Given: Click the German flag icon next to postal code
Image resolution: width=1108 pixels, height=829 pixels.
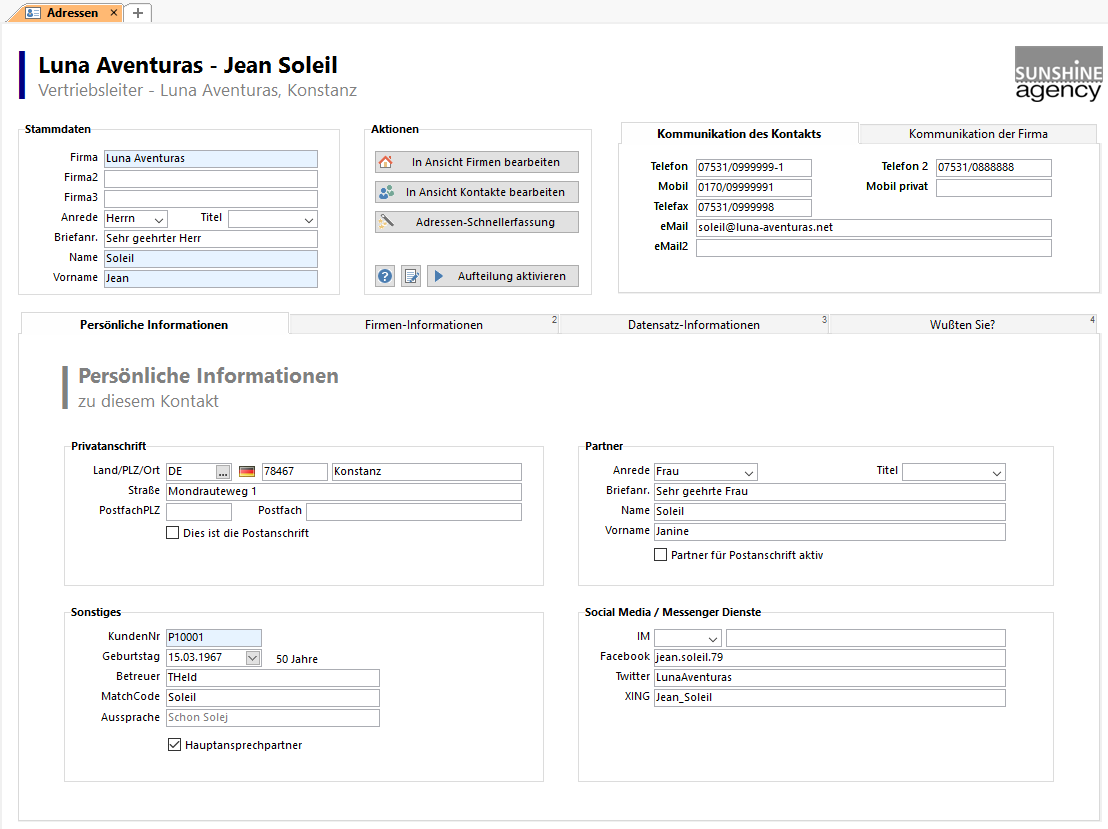Looking at the screenshot, I should click(x=247, y=472).
